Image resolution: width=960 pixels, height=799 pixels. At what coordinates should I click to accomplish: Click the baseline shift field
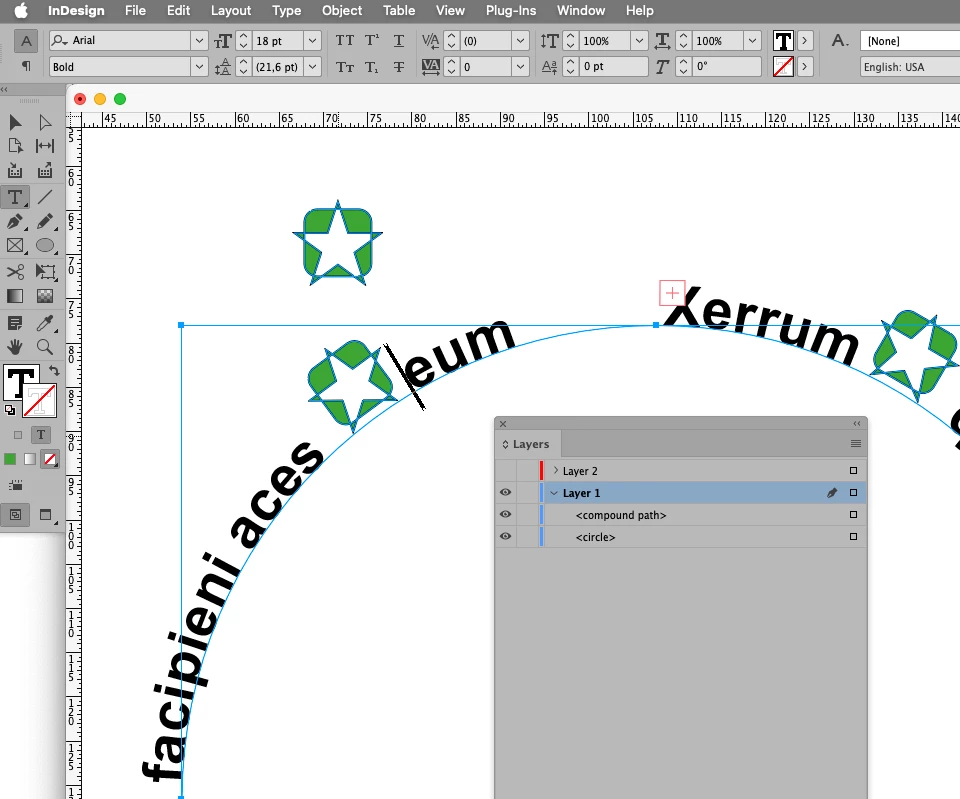[x=613, y=67]
